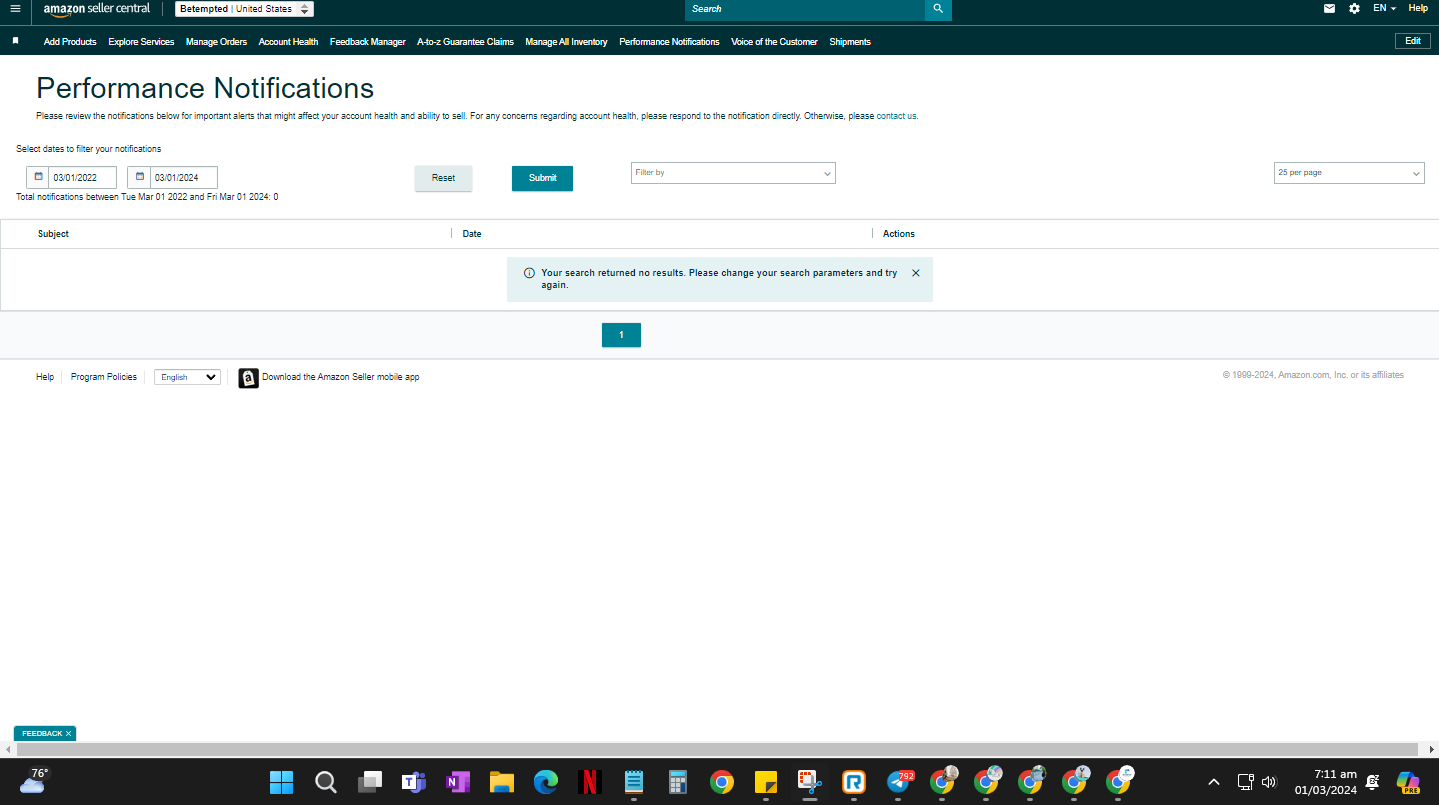Launch Microsoft Teams from taskbar
This screenshot has width=1439, height=805.
(x=414, y=782)
